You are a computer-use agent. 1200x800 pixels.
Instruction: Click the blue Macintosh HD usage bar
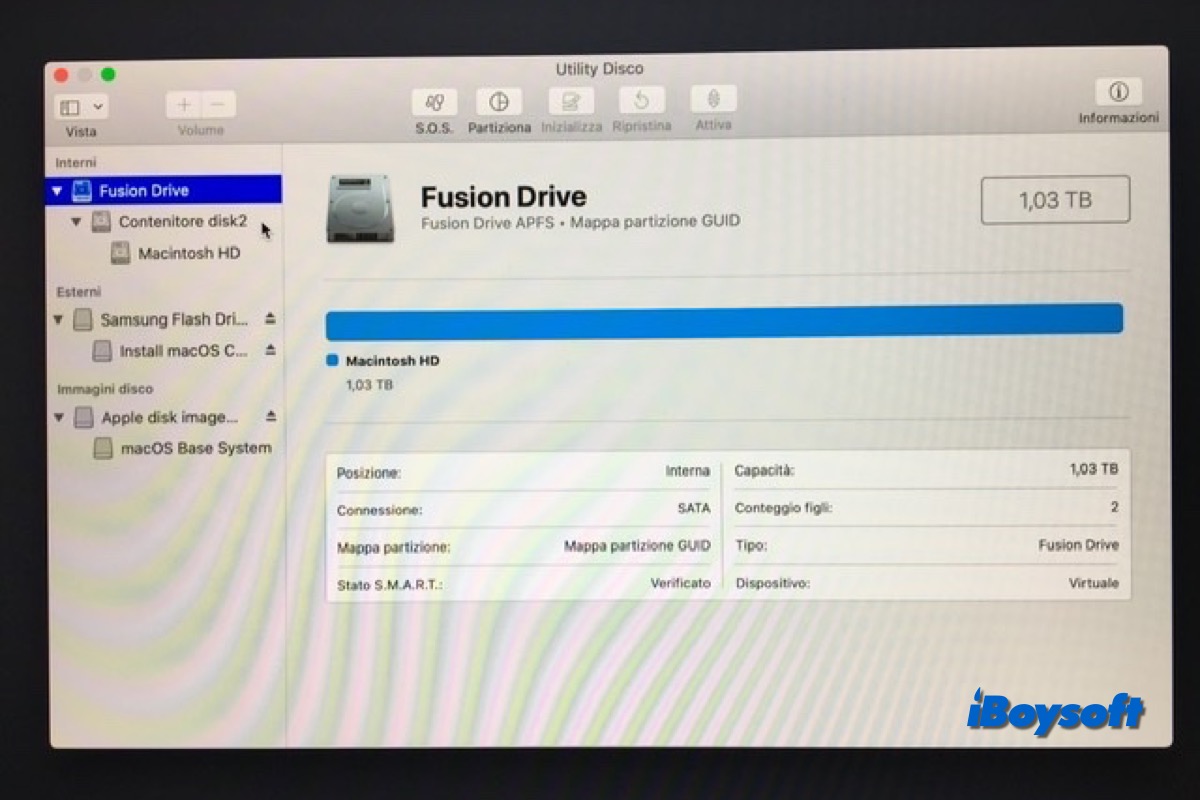pos(724,319)
